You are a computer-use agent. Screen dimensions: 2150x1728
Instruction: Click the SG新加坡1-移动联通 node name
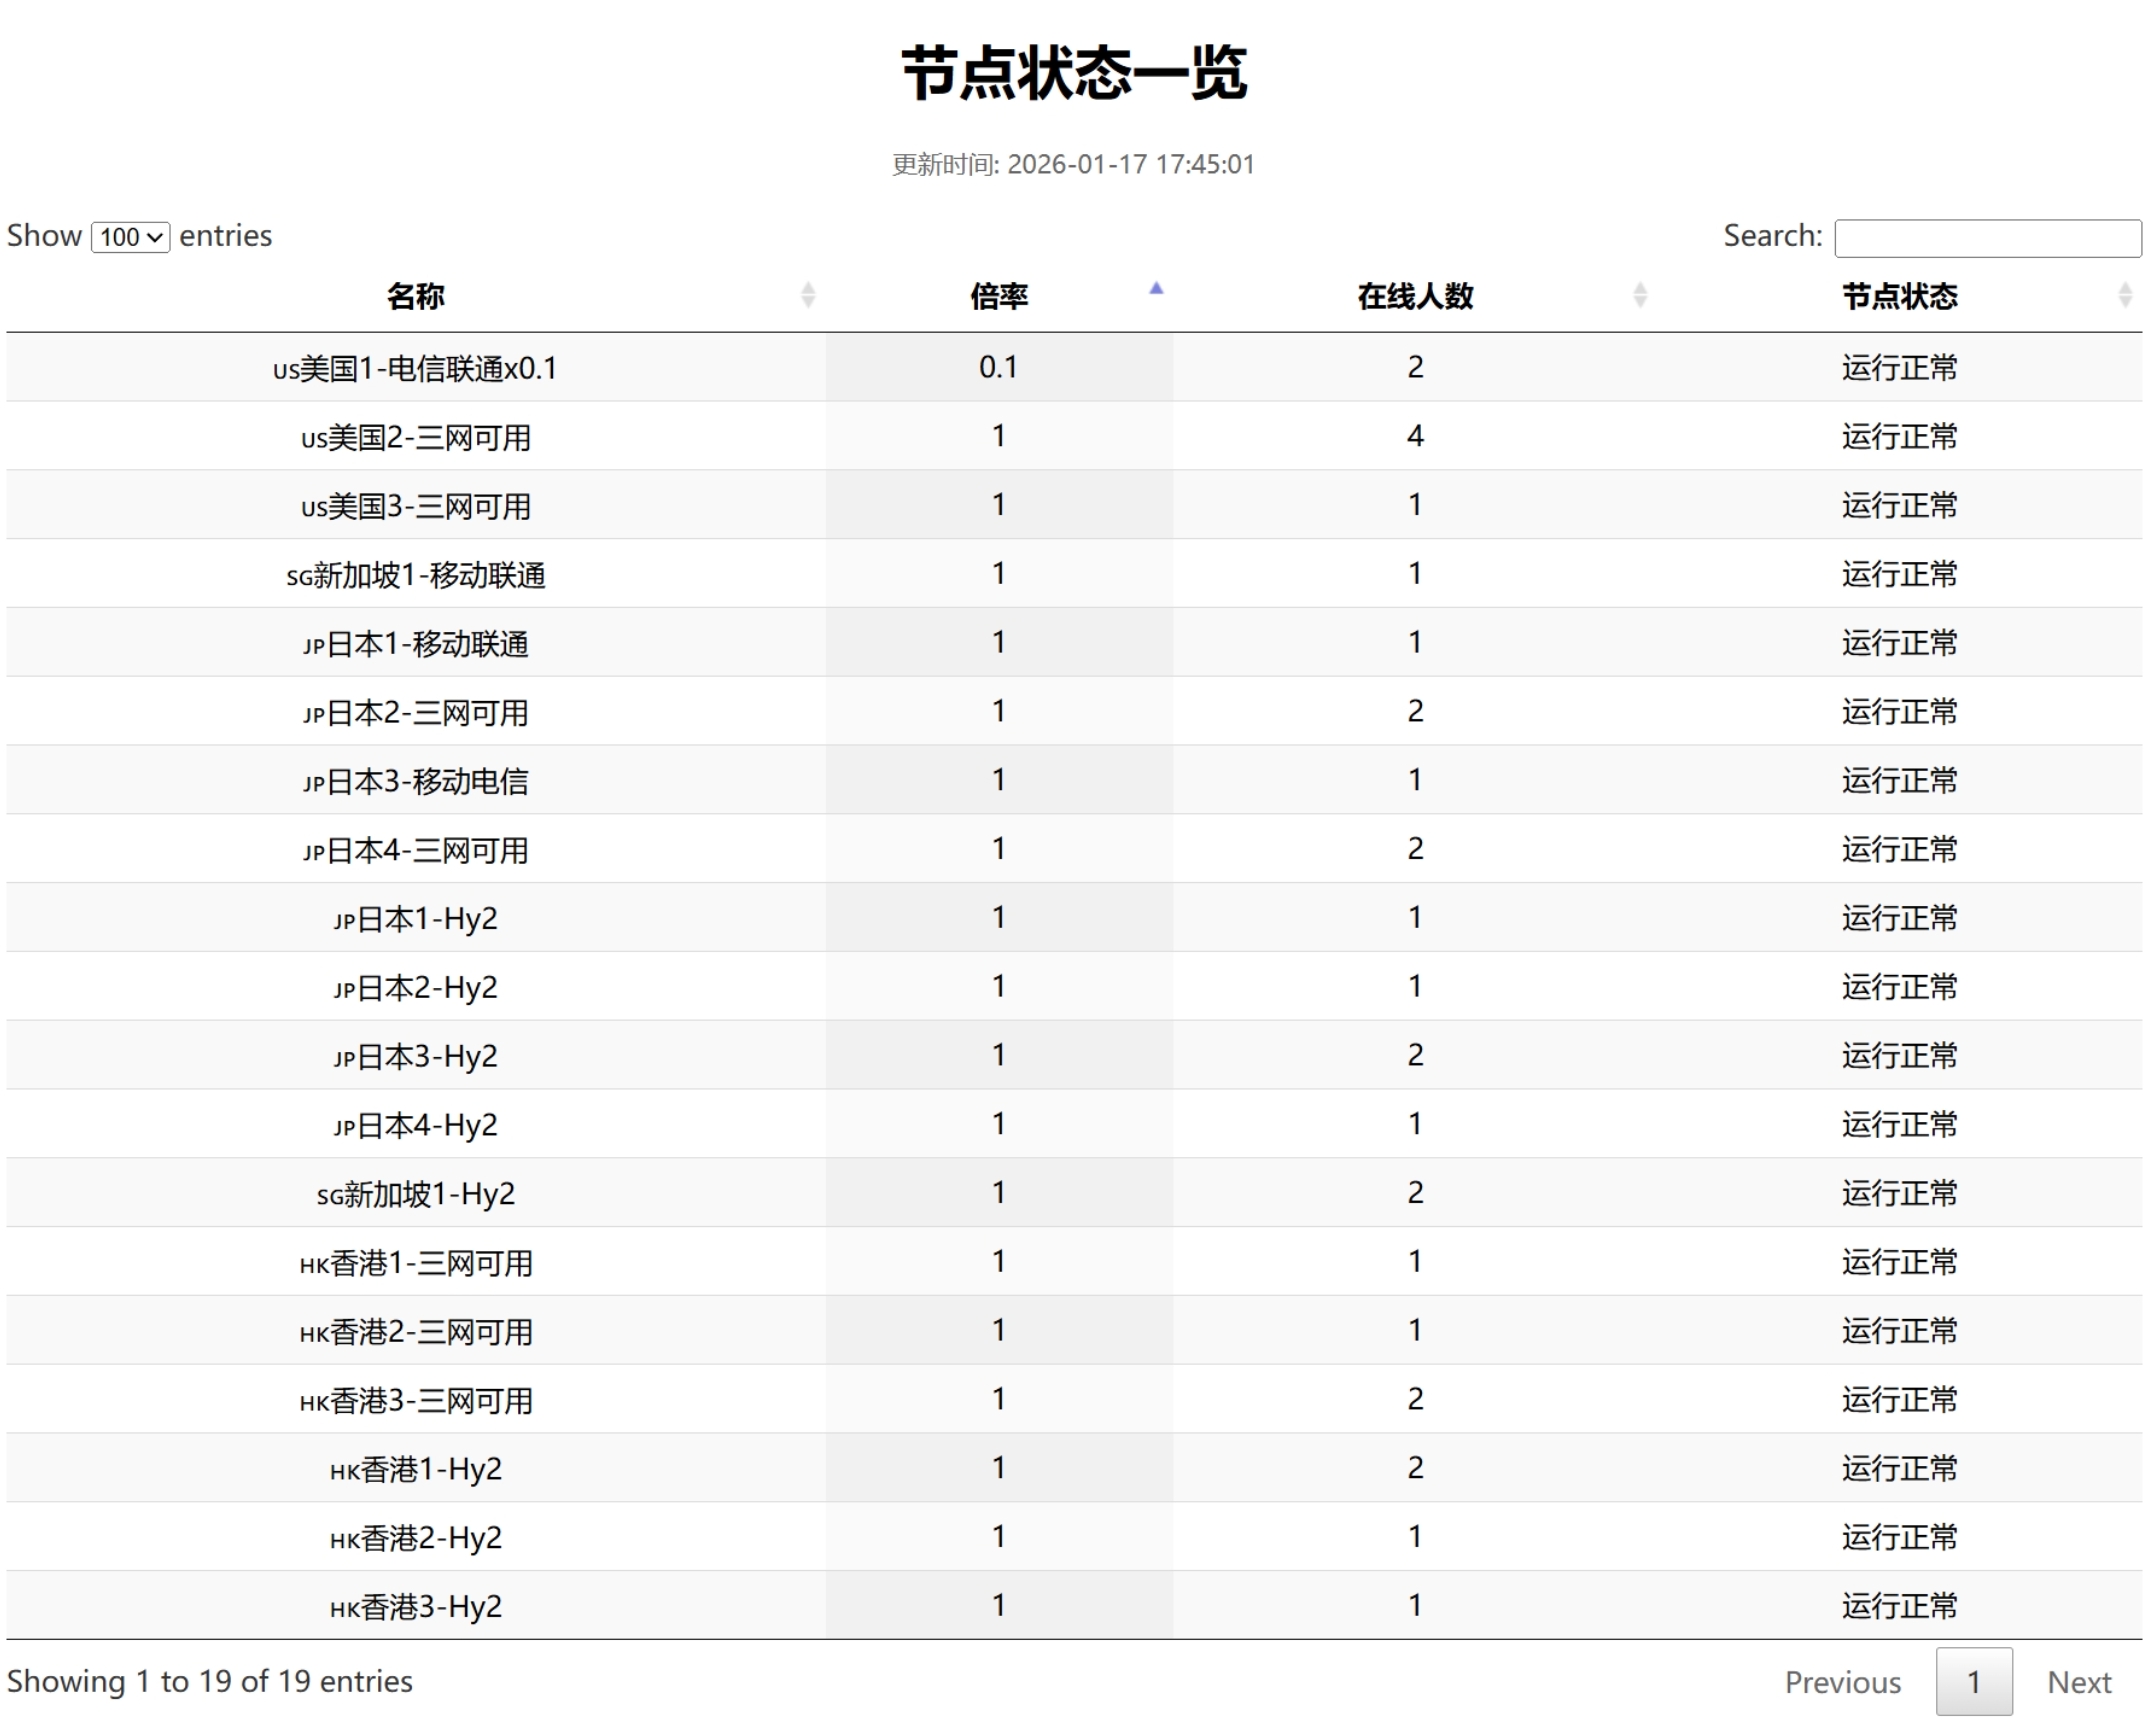point(415,575)
